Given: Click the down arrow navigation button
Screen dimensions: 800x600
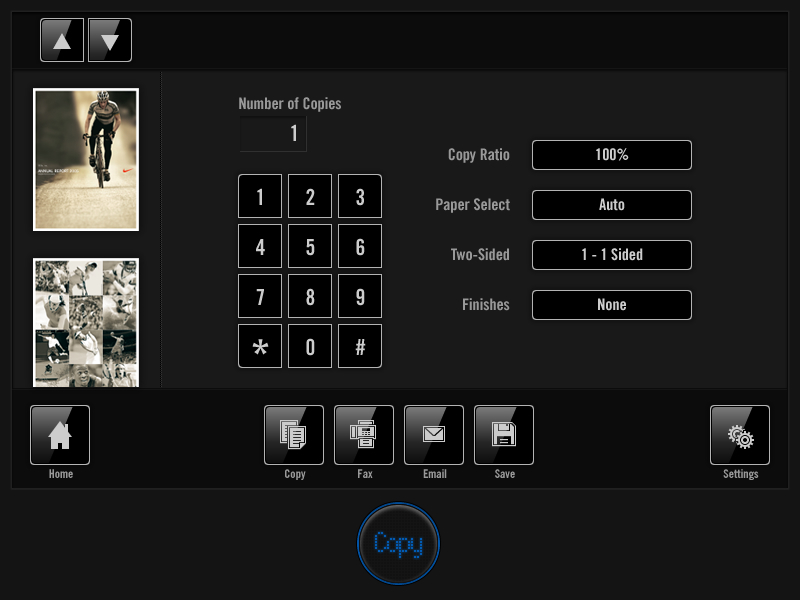Looking at the screenshot, I should coord(110,40).
